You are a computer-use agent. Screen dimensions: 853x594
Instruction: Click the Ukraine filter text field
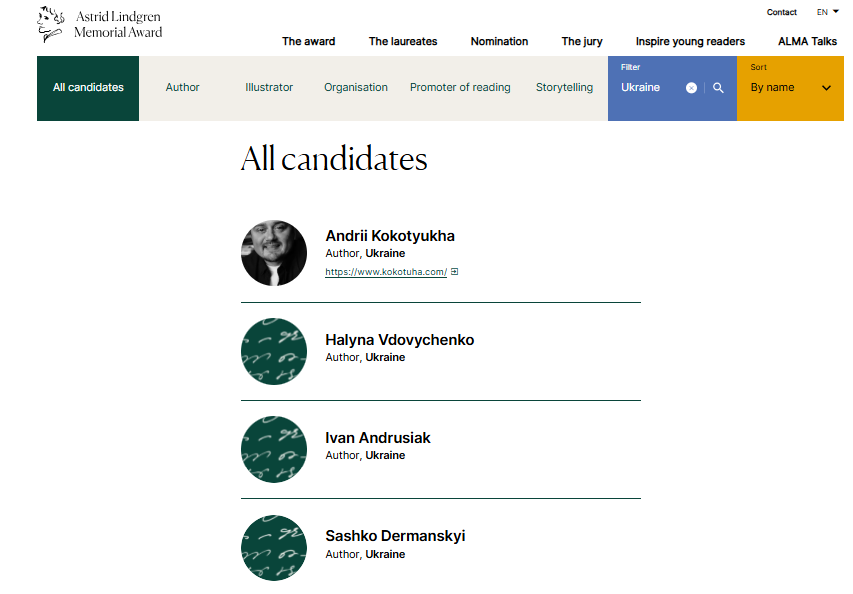[x=648, y=88]
